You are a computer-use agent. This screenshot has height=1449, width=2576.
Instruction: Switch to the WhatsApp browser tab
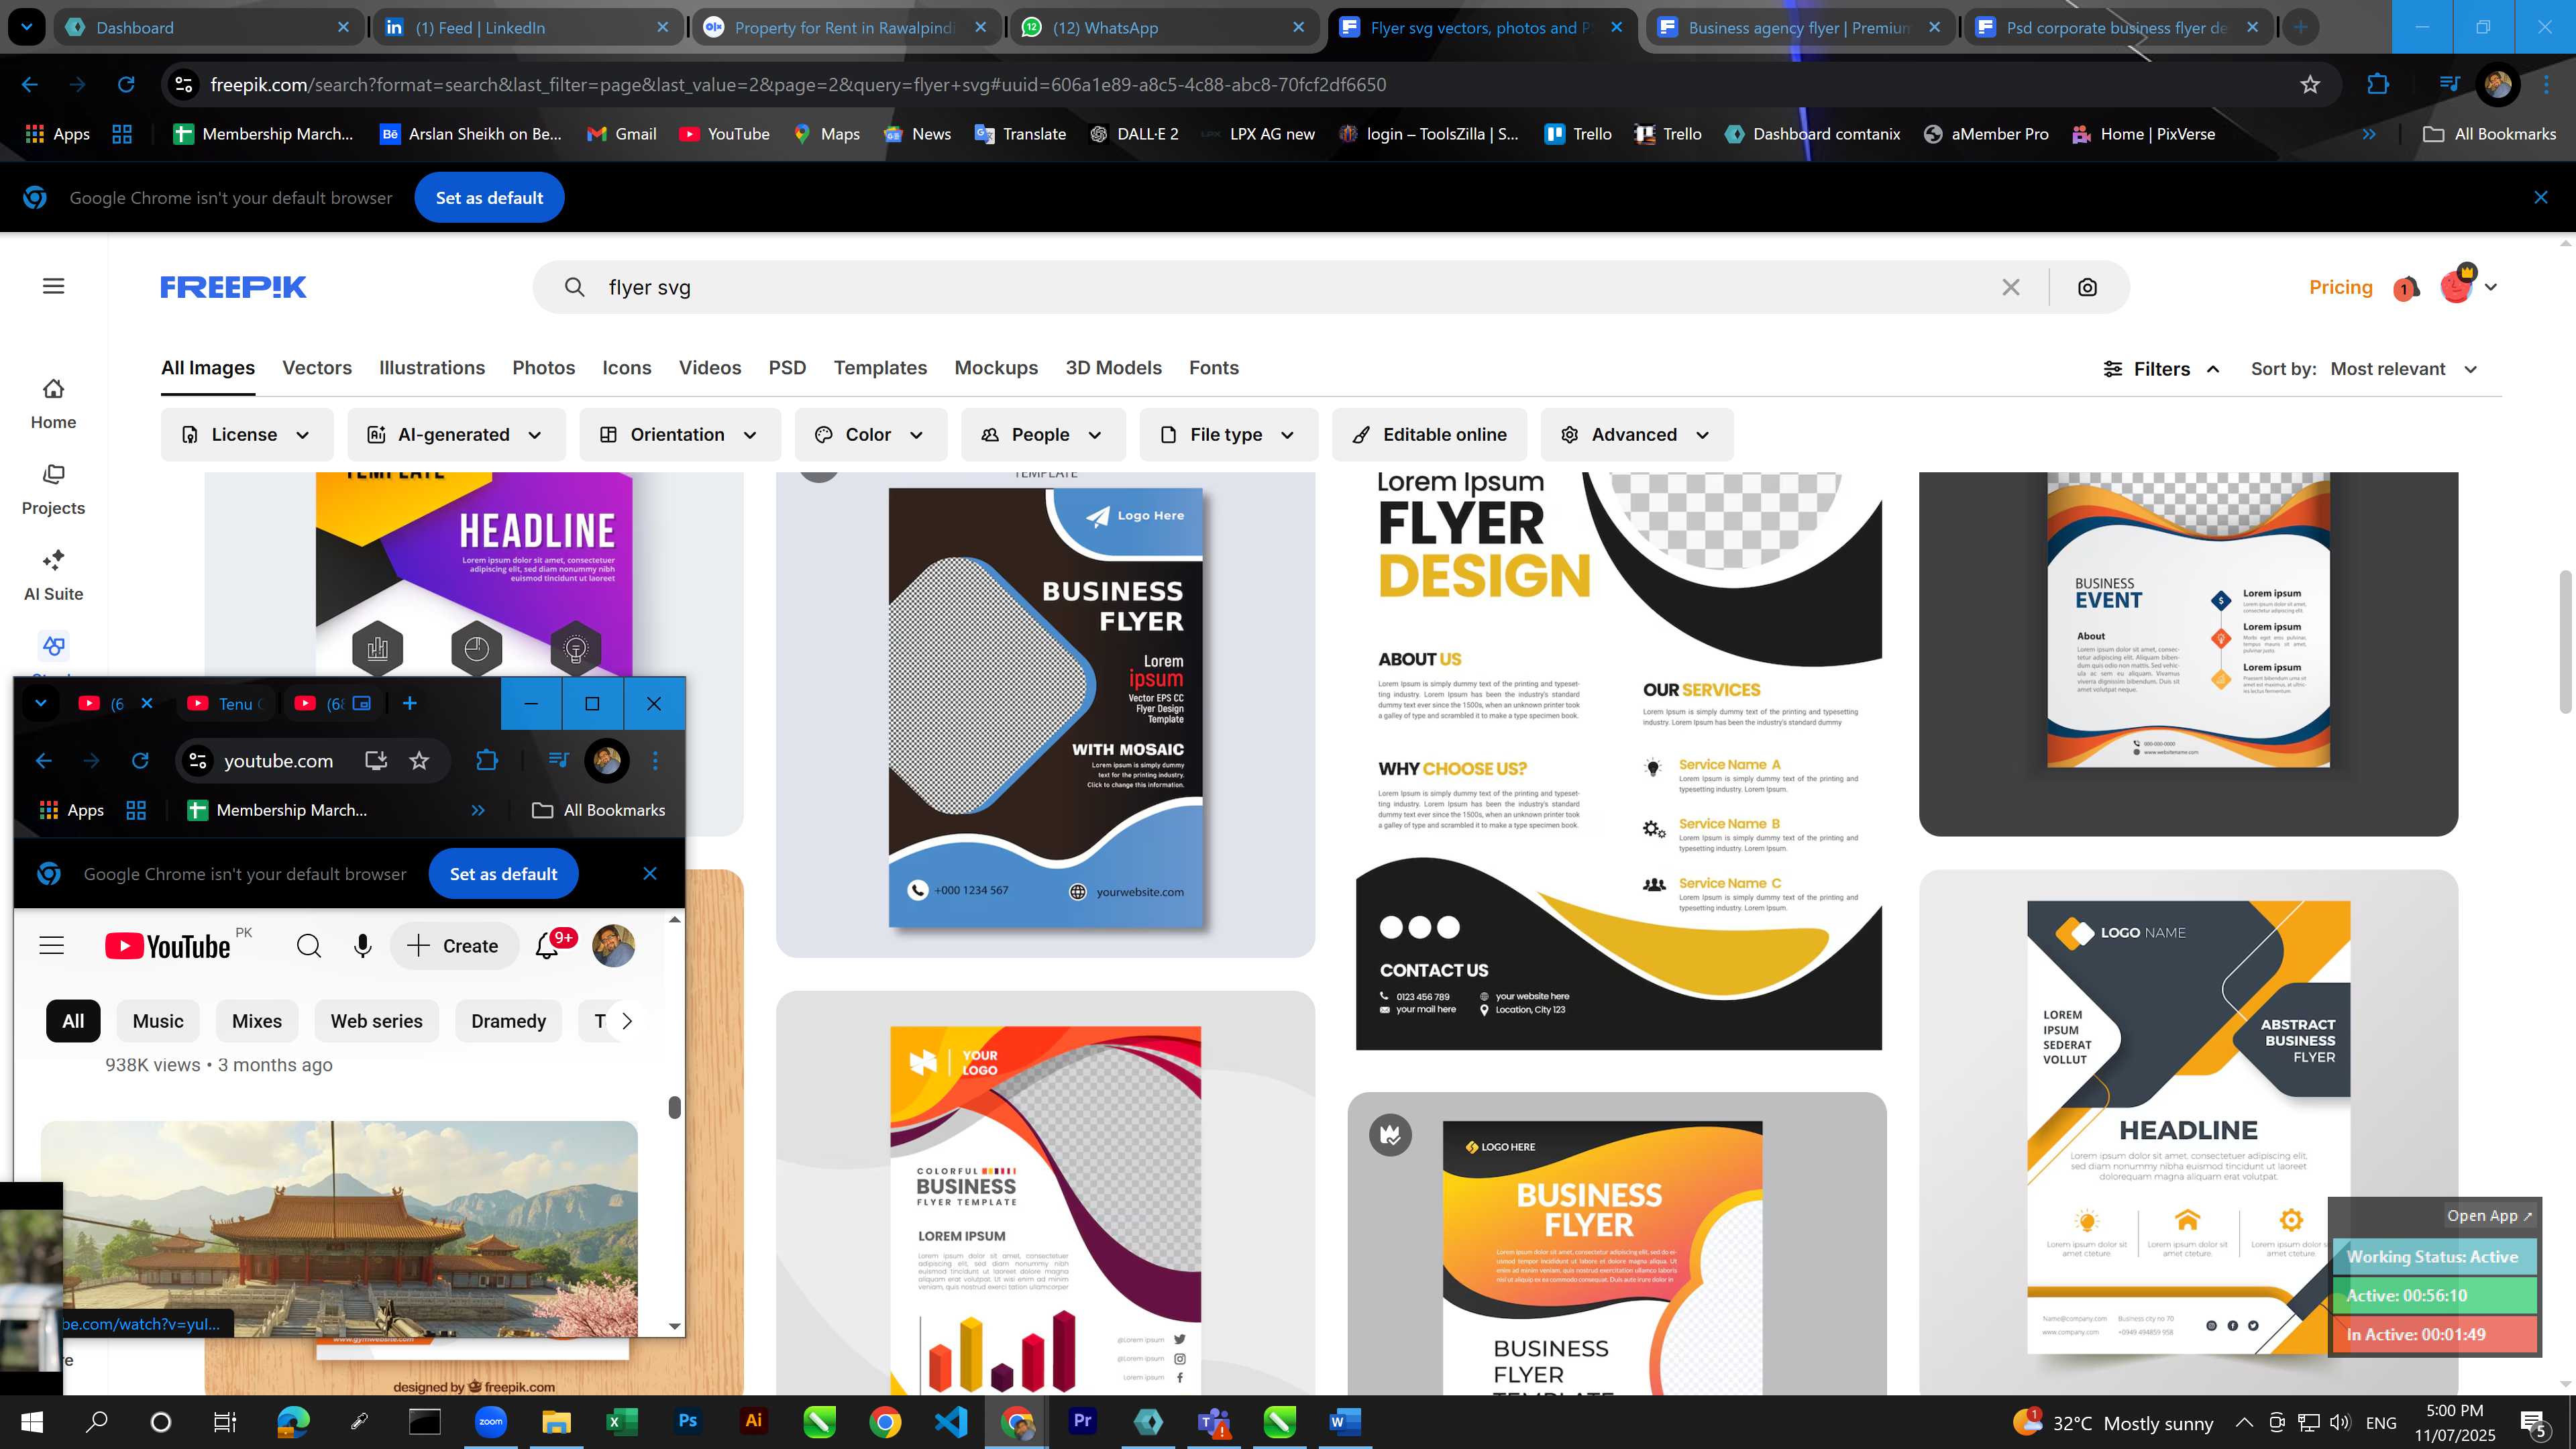(1164, 28)
